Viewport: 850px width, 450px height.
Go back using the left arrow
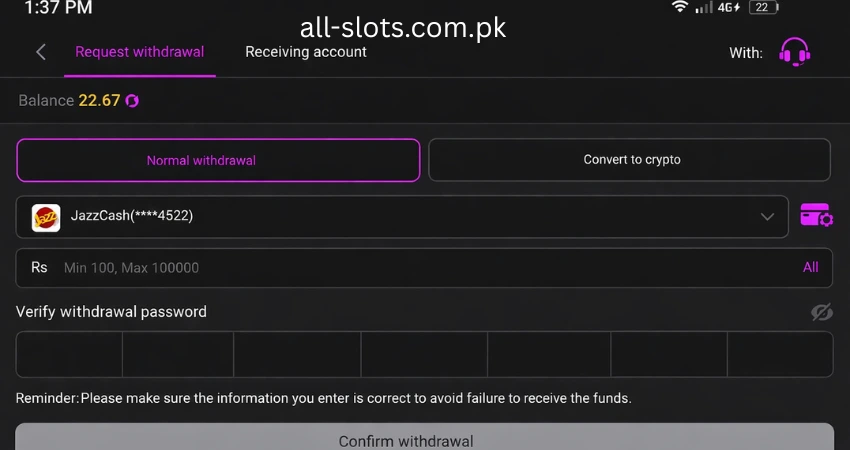pos(41,52)
